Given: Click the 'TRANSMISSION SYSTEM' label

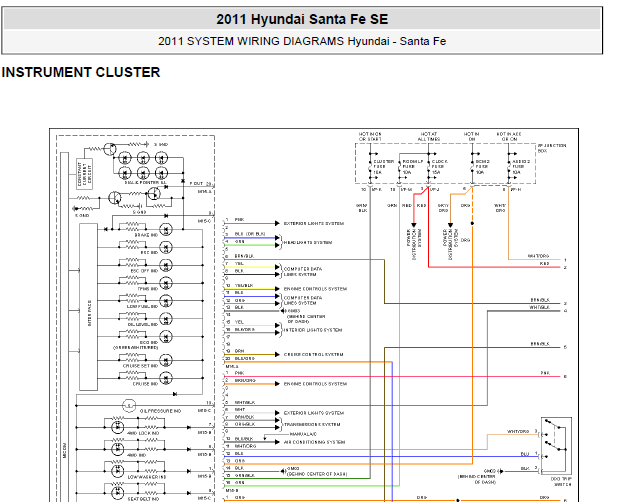Looking at the screenshot, I should tap(312, 425).
